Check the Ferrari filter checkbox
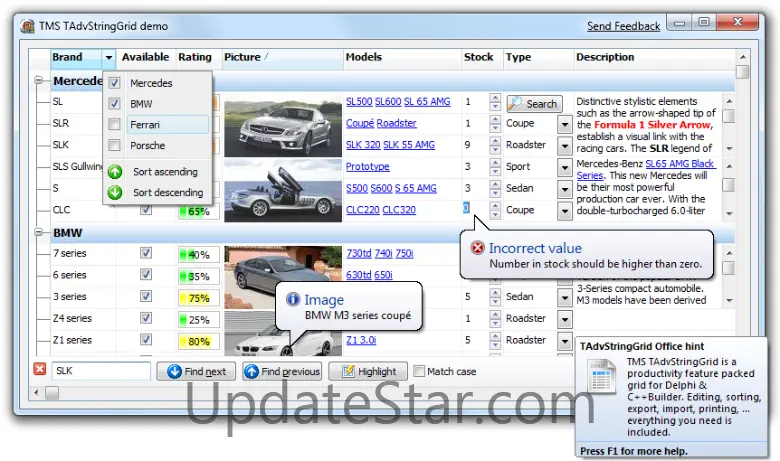The image size is (780, 461). click(x=115, y=125)
